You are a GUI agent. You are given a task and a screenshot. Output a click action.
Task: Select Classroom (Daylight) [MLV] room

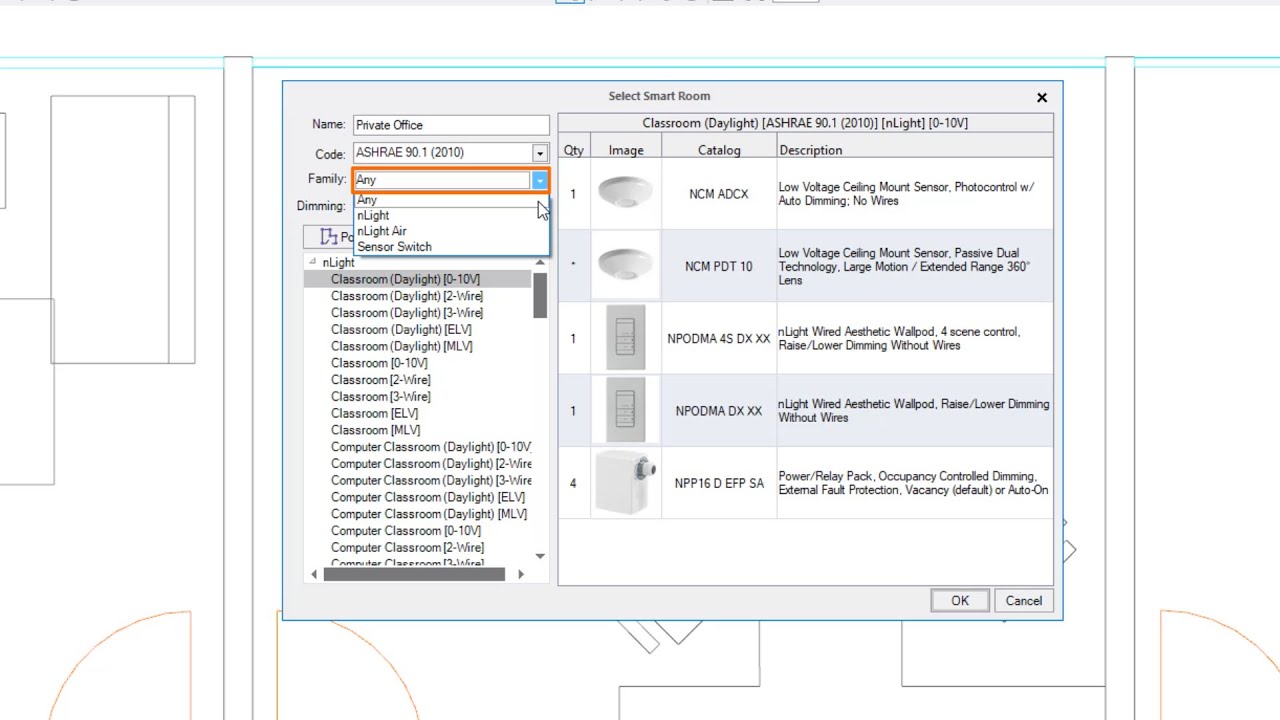[x=402, y=346]
